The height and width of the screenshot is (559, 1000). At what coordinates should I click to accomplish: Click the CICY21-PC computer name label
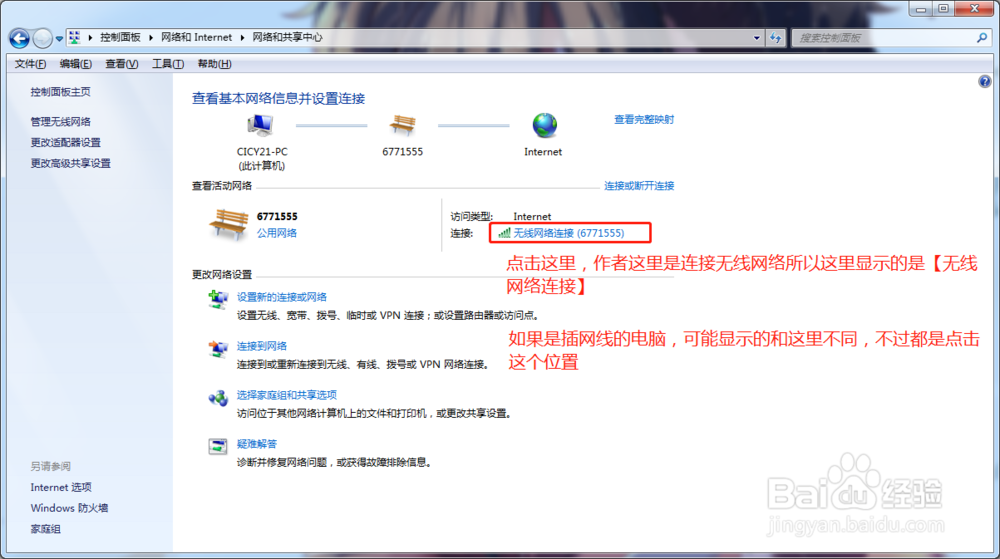pos(262,152)
